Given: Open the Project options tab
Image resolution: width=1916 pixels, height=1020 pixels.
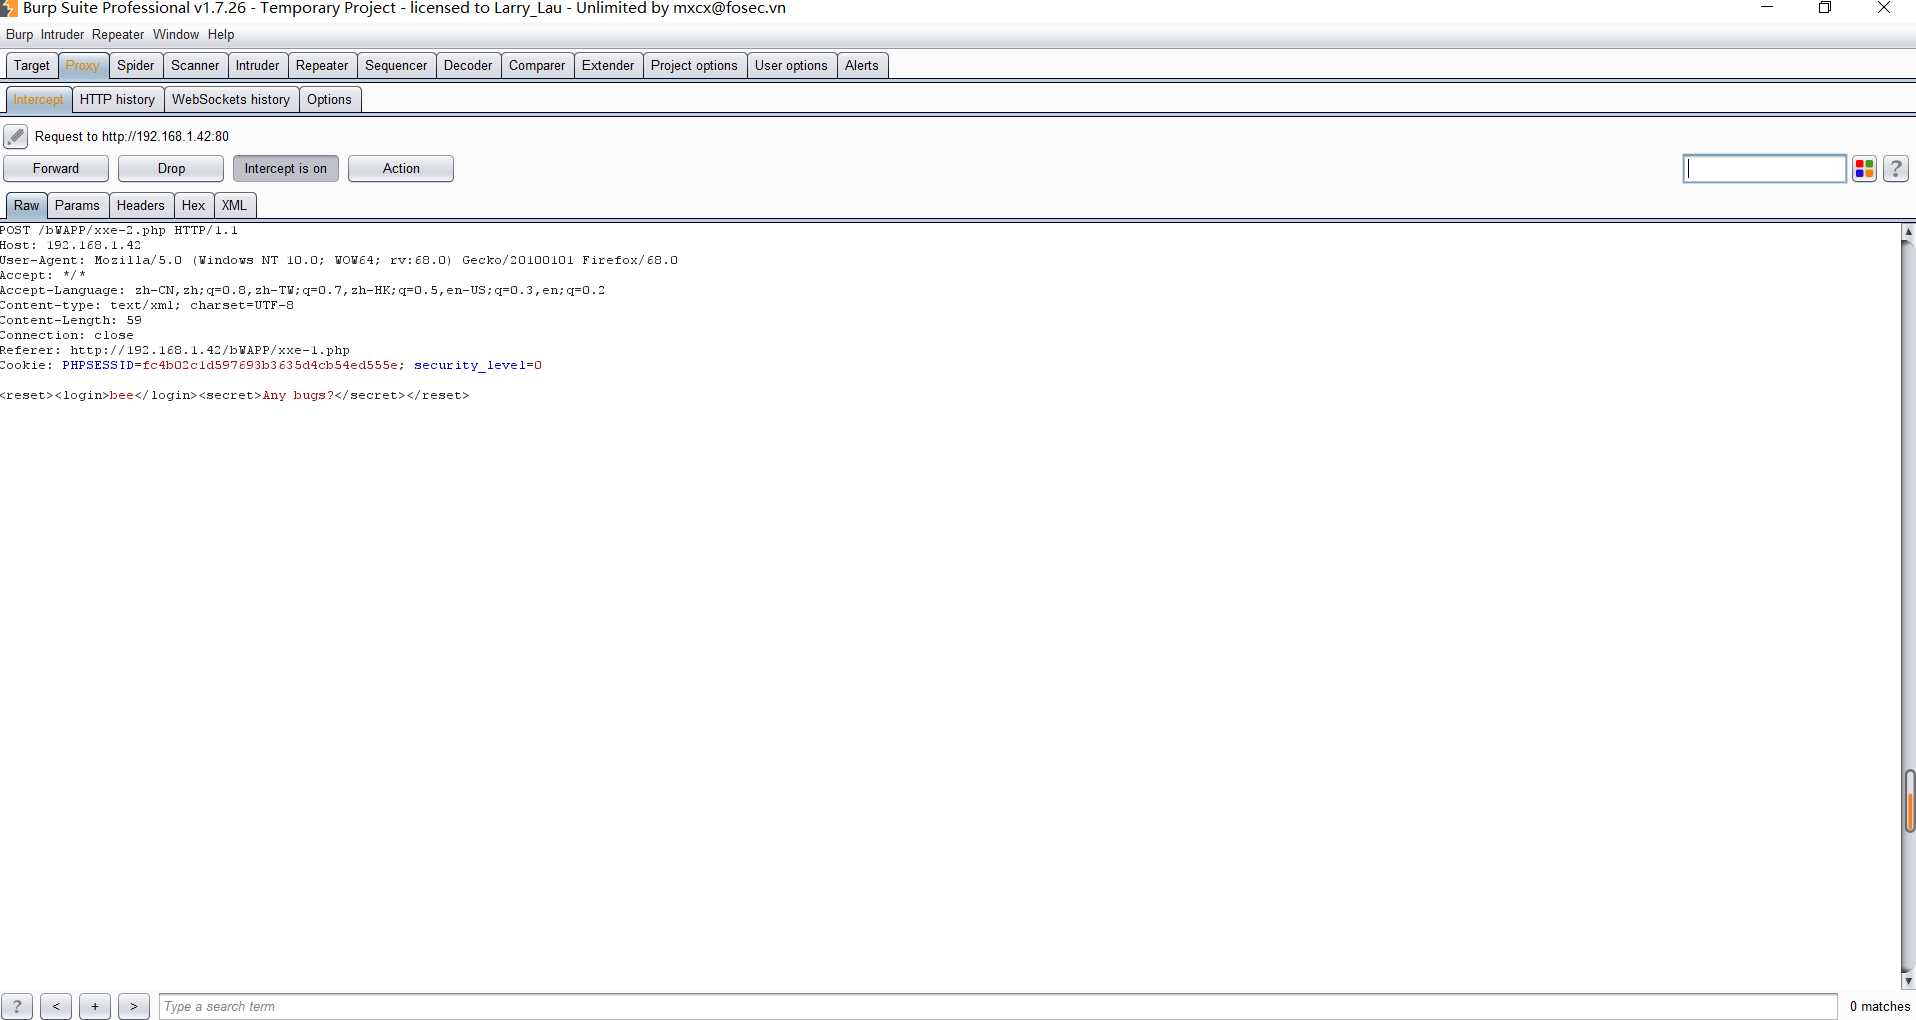Looking at the screenshot, I should 694,66.
